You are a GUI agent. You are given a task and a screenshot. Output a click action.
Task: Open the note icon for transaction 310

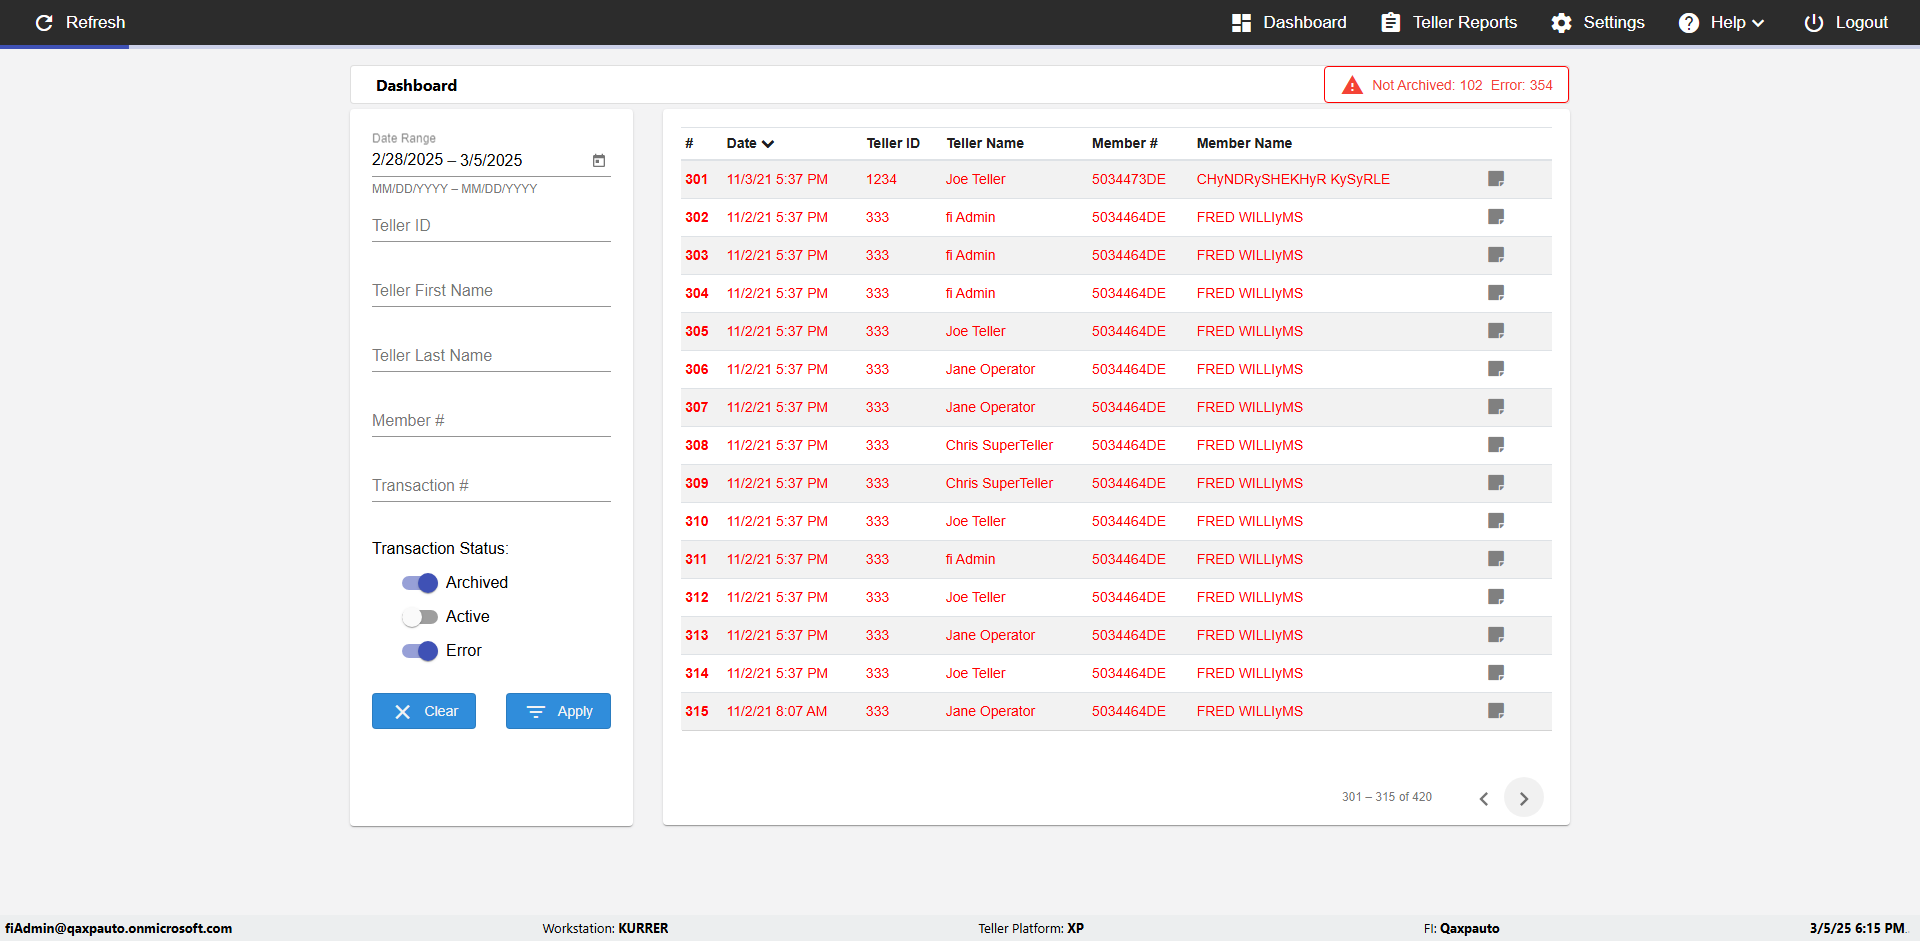tap(1496, 521)
